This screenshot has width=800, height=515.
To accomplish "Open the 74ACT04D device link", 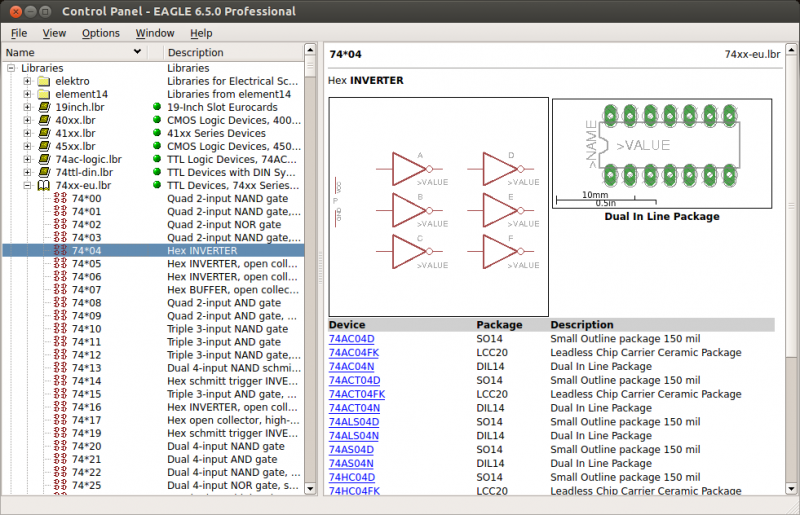I will pyautogui.click(x=355, y=380).
